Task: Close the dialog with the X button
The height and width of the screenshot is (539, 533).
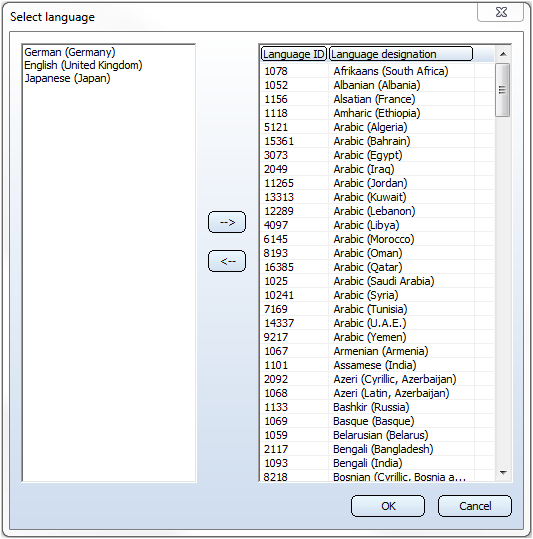Action: pyautogui.click(x=501, y=12)
